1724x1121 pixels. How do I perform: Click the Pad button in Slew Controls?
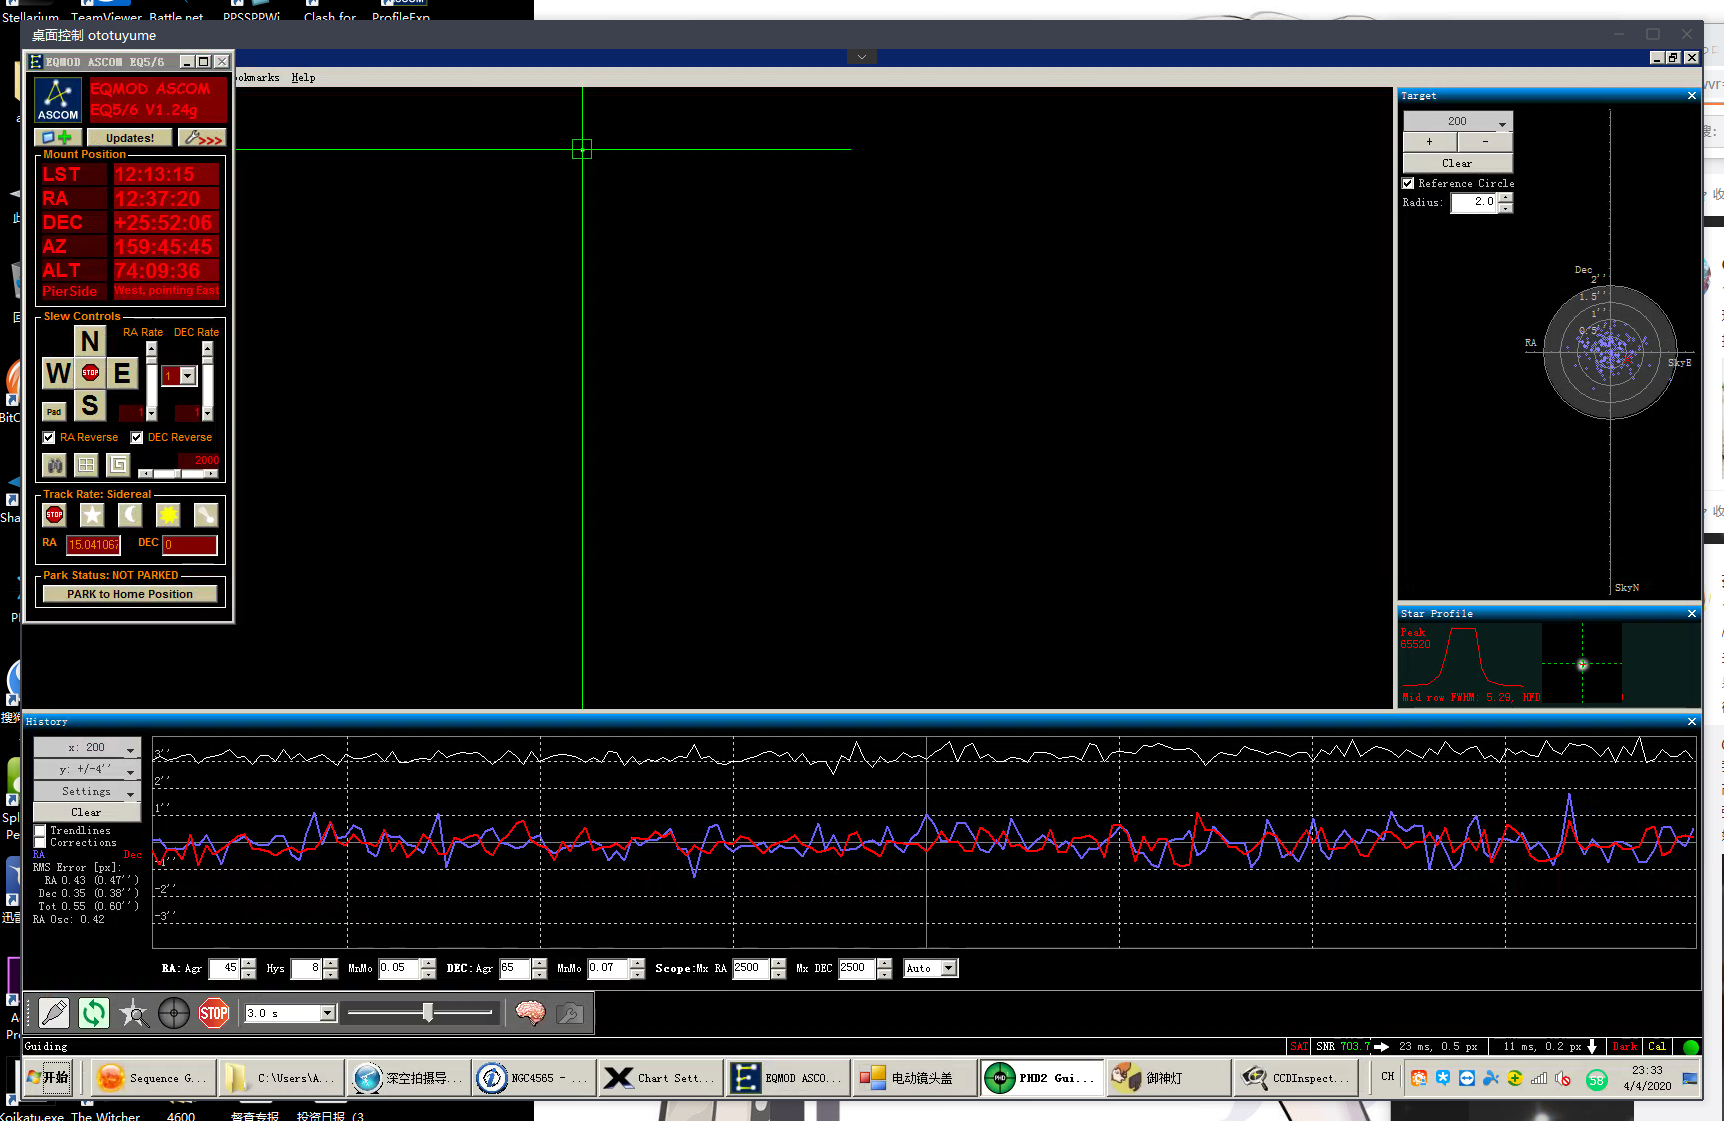tap(54, 412)
